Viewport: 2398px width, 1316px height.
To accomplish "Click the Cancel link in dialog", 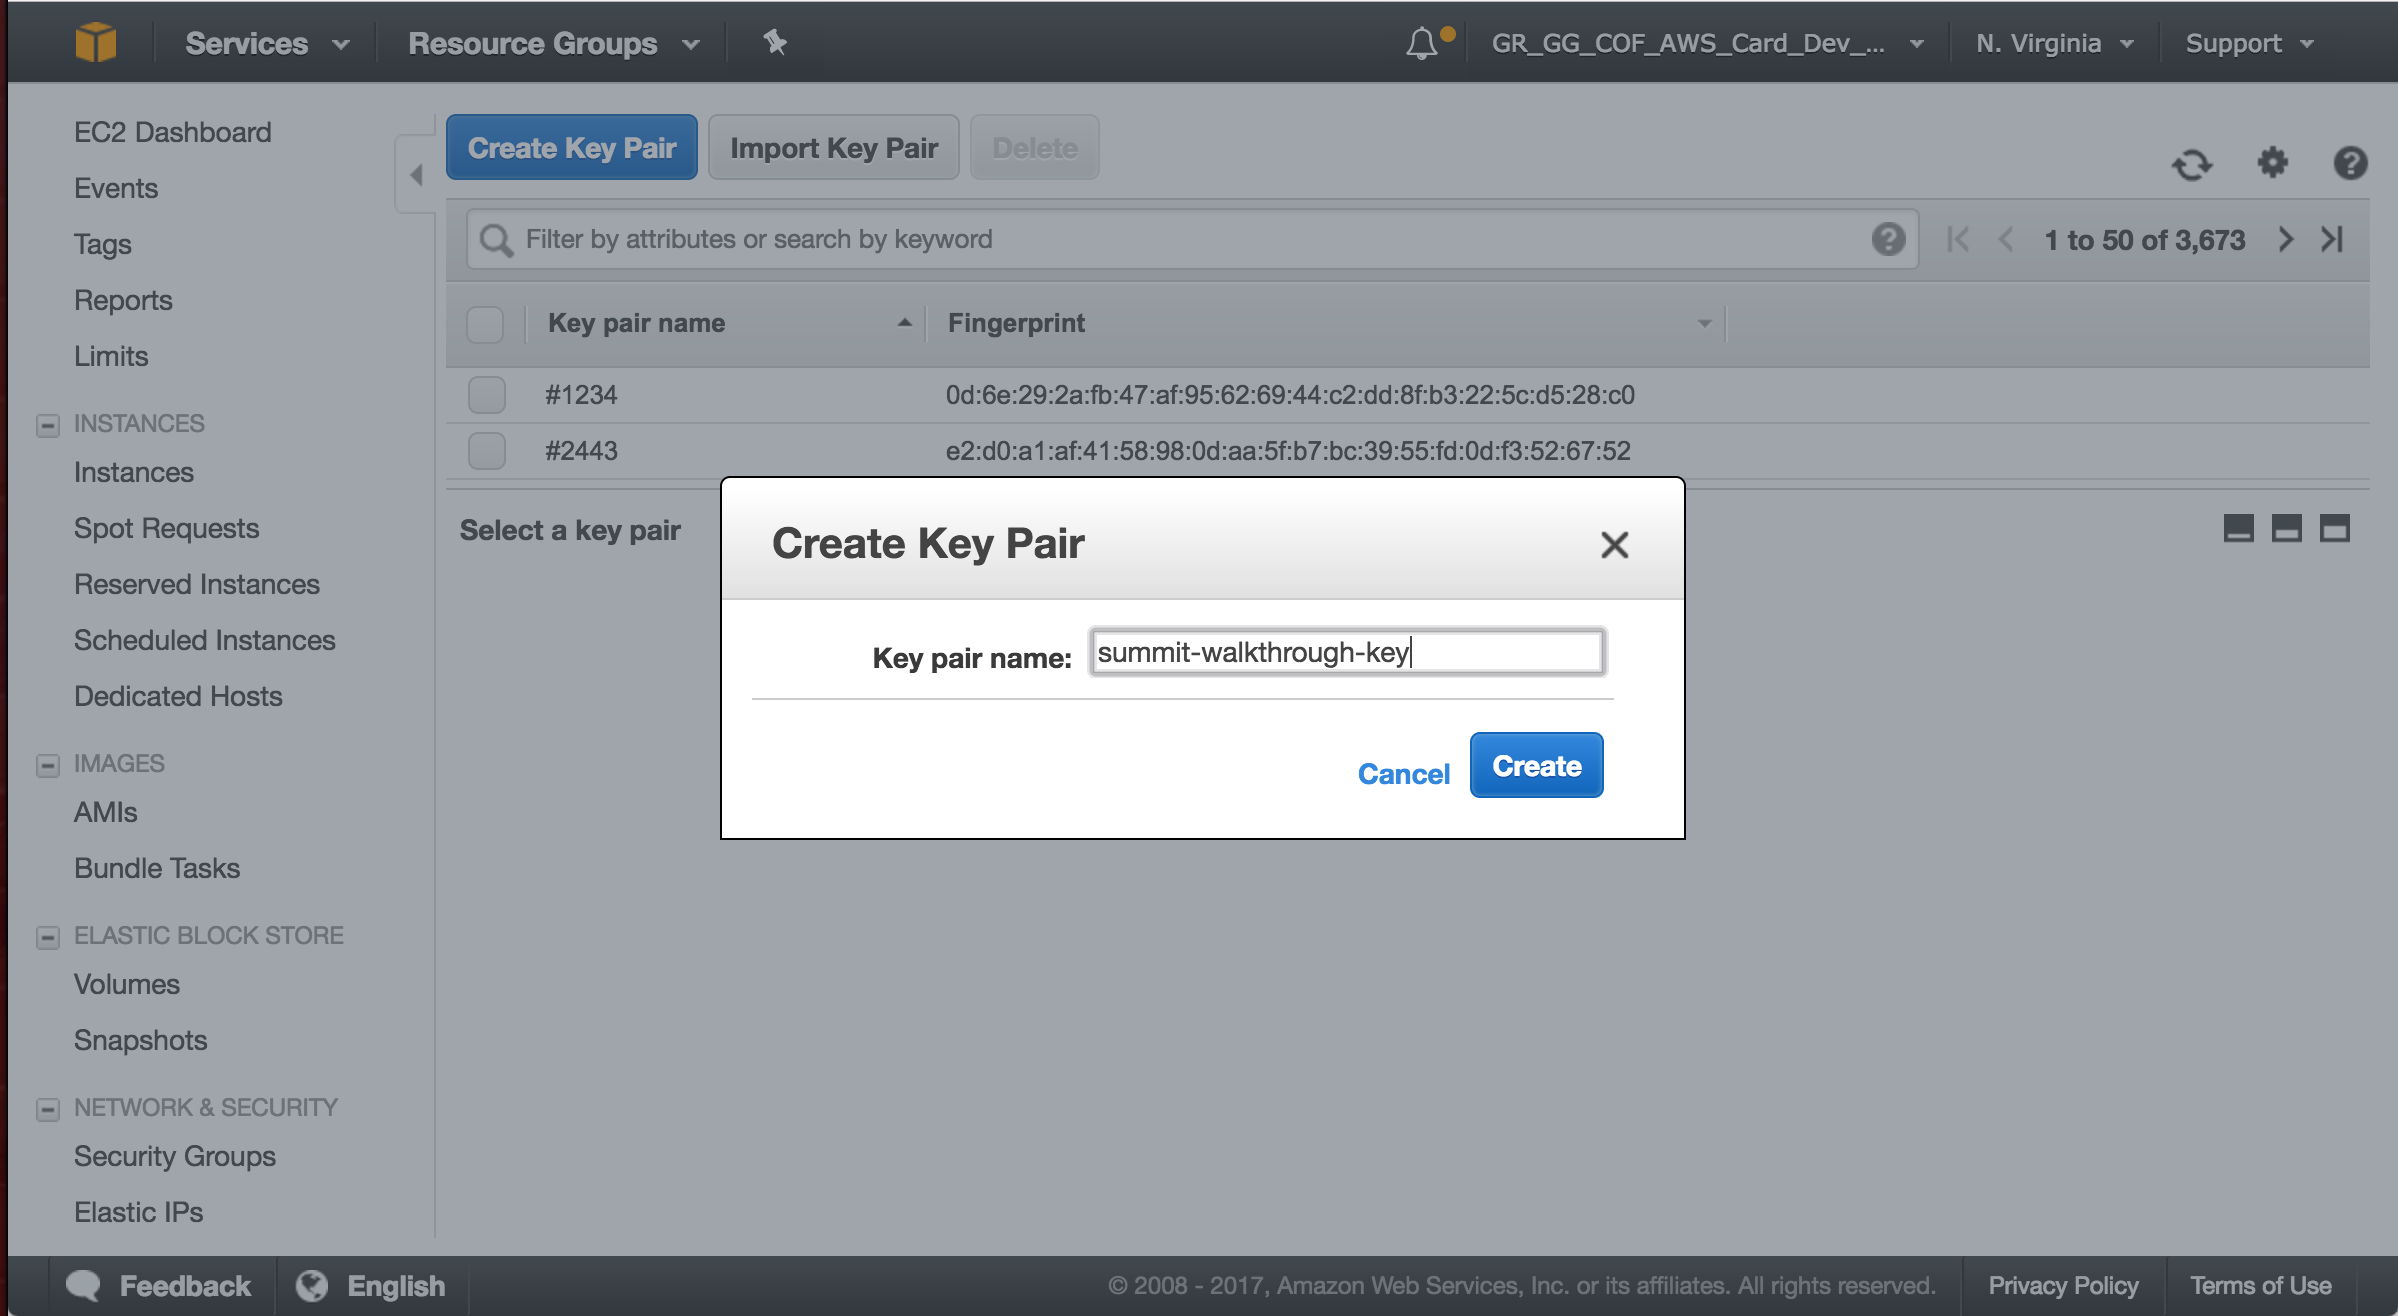I will click(1403, 774).
